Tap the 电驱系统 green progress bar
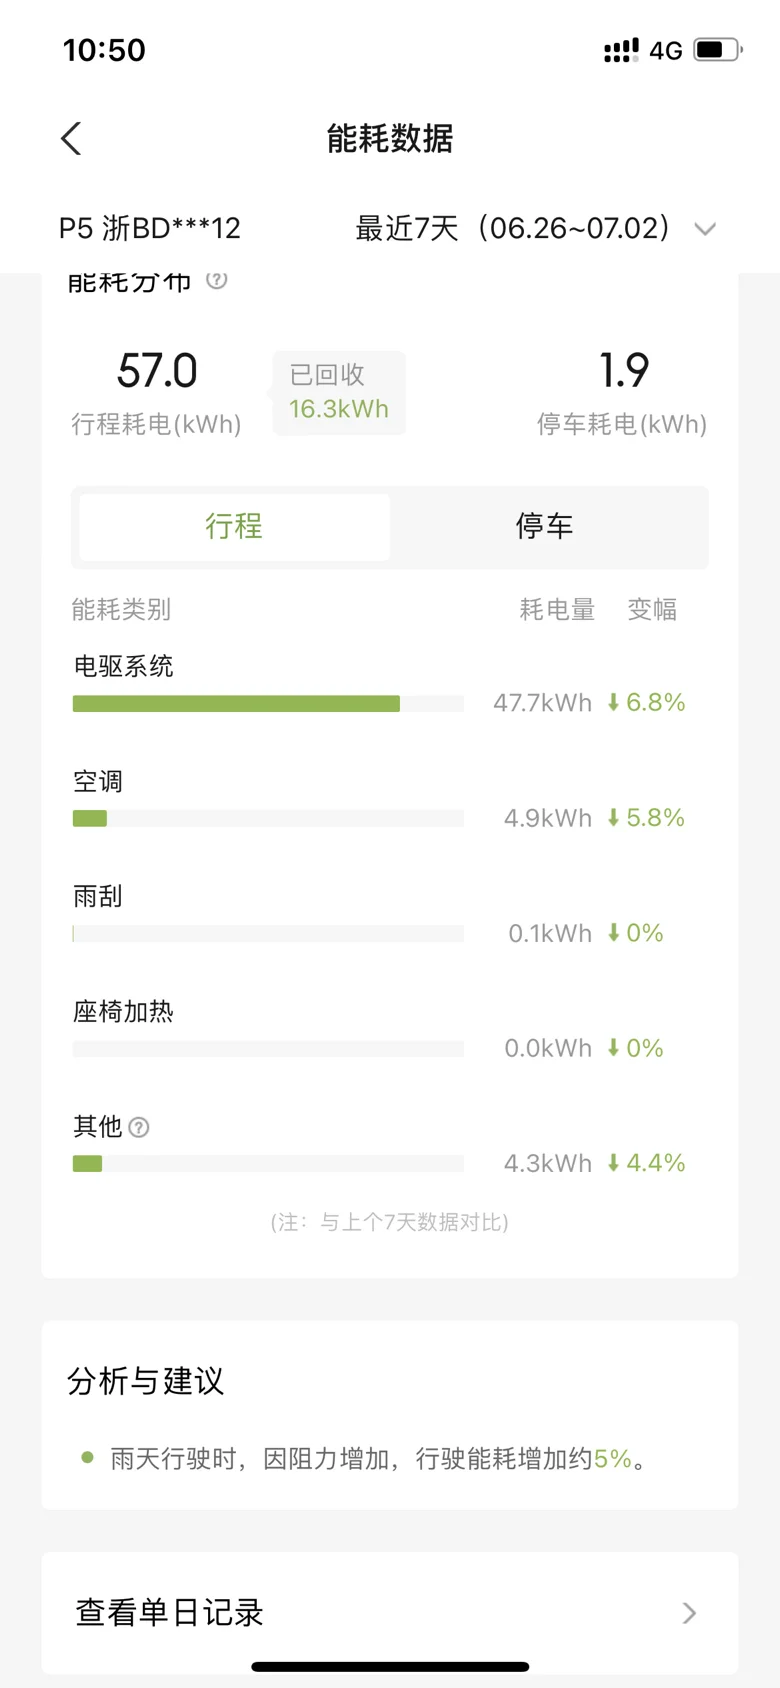This screenshot has width=780, height=1688. coord(236,704)
